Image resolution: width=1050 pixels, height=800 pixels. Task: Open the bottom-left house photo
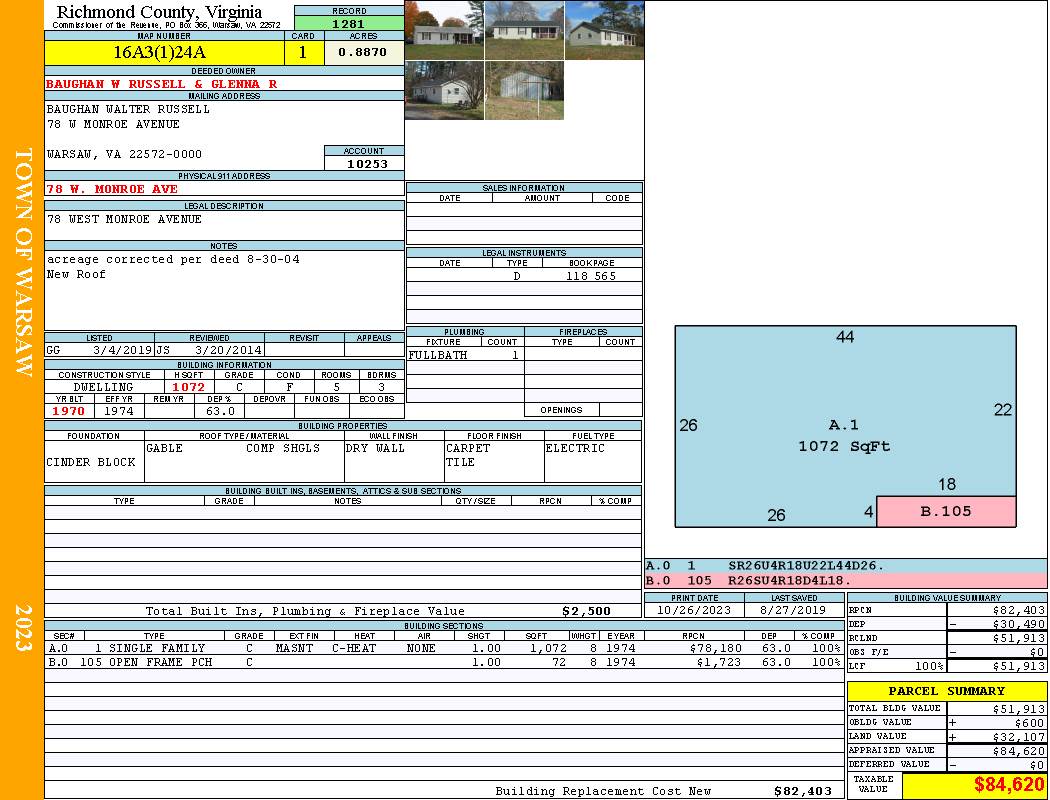coord(445,90)
